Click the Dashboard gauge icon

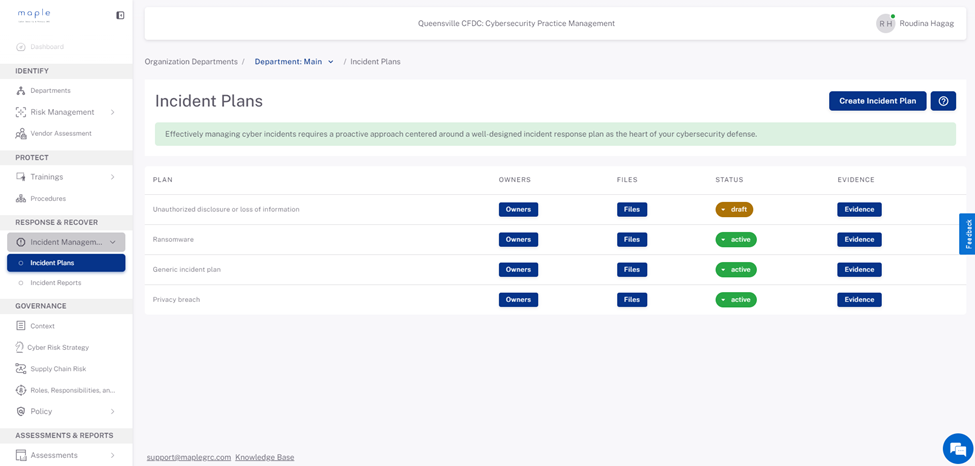(21, 47)
